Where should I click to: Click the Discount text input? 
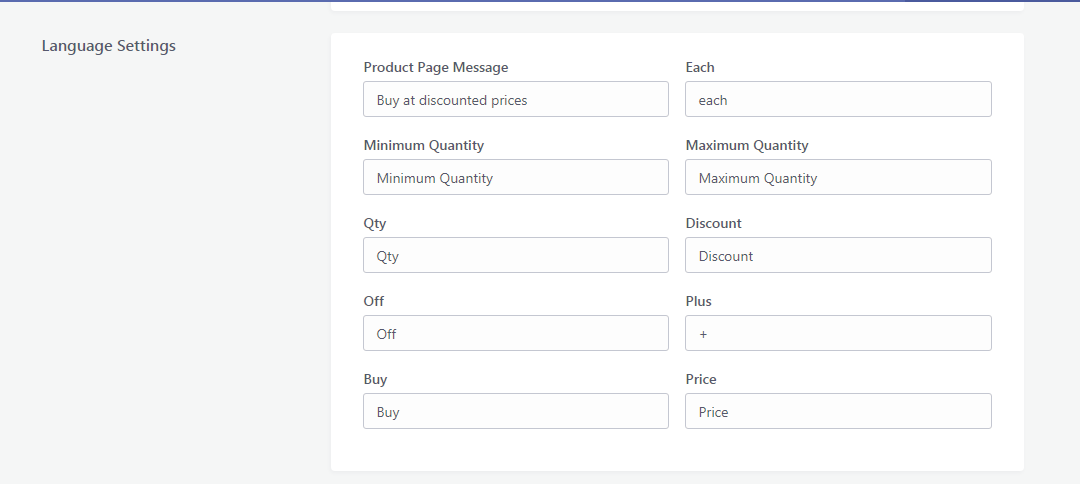(838, 256)
